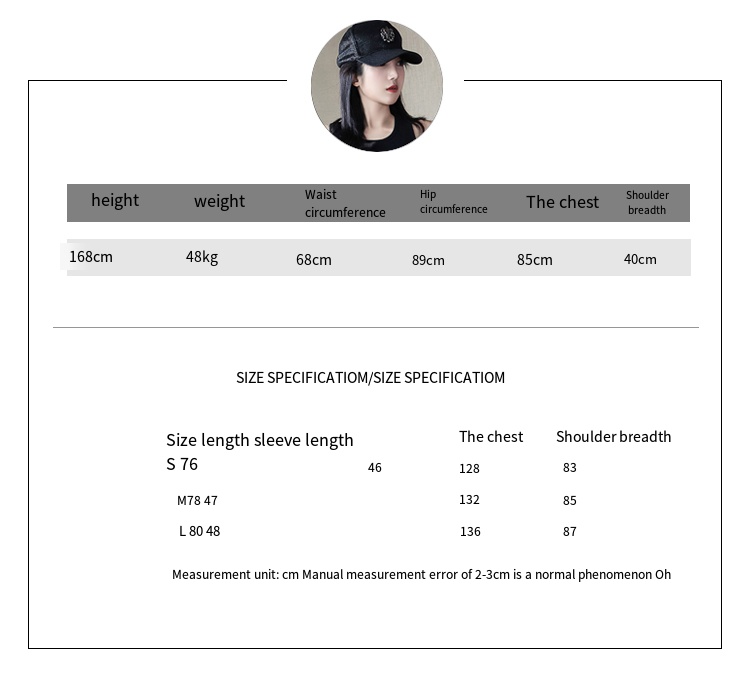The width and height of the screenshot is (750, 675).
Task: Click the circular model portrait photo
Action: (376, 86)
